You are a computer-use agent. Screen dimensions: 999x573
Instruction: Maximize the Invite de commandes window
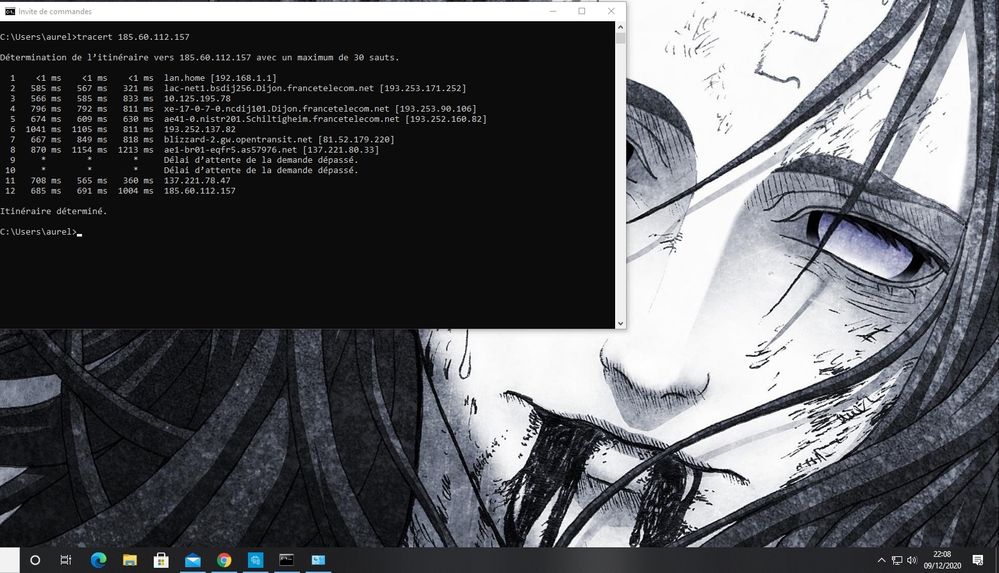pos(582,11)
